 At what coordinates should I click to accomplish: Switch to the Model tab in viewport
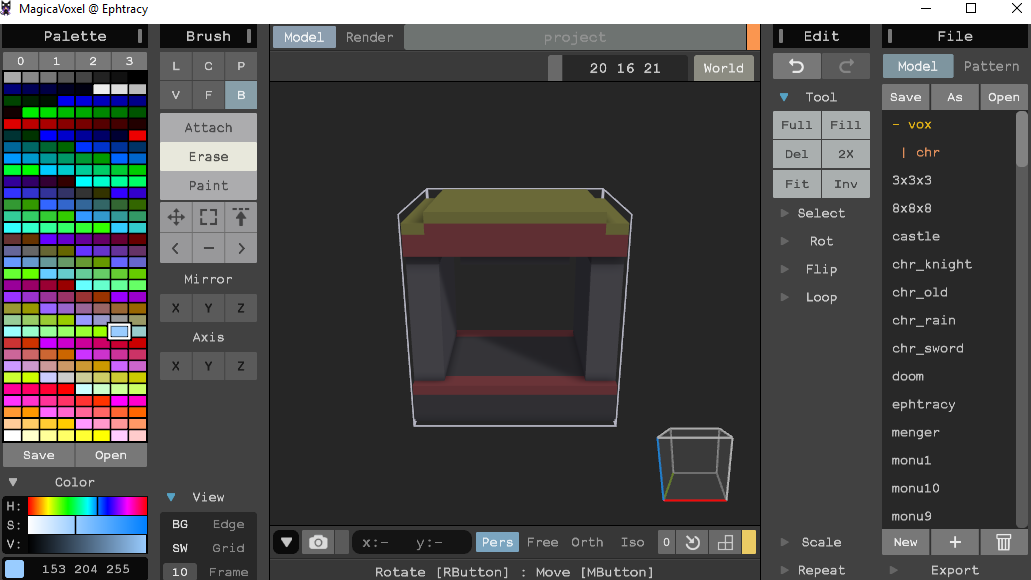click(304, 37)
